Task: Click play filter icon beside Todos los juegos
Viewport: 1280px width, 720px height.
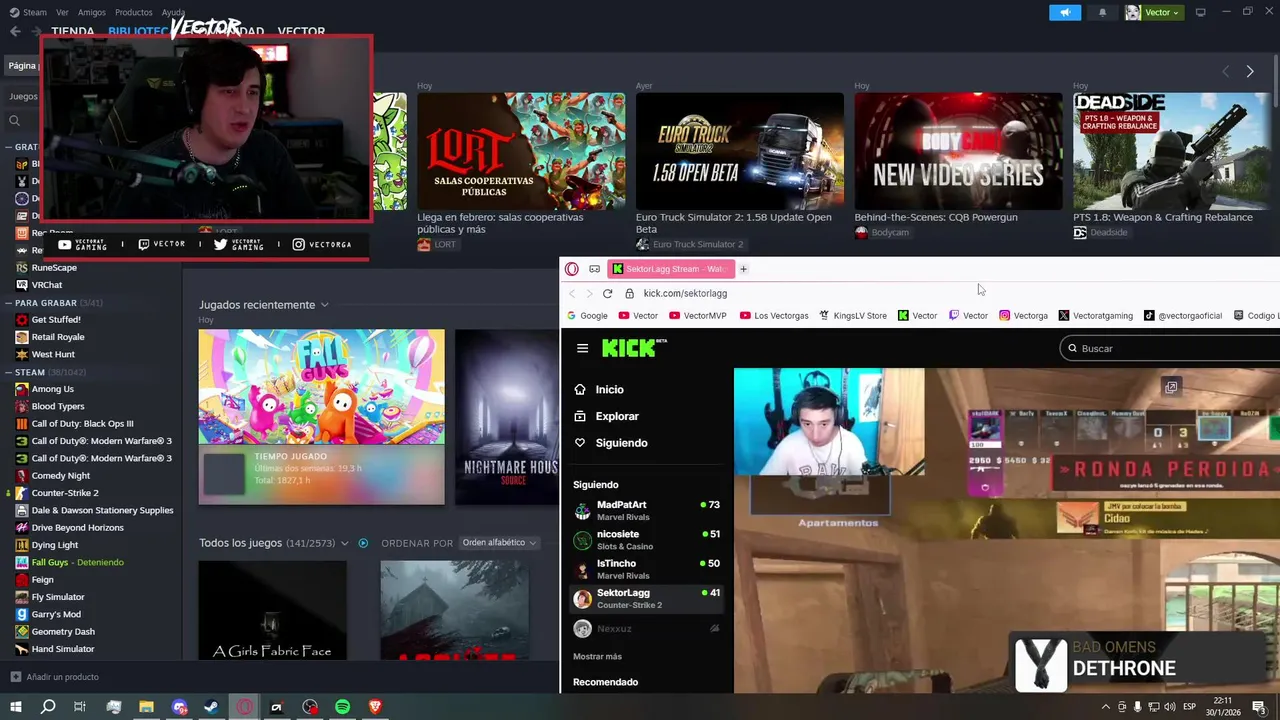Action: click(x=363, y=543)
